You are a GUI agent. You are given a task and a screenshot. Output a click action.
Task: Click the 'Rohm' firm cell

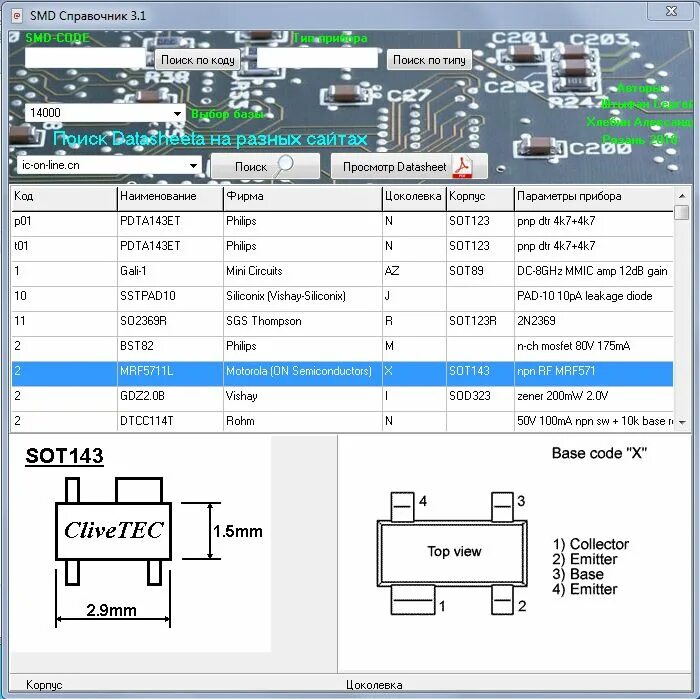click(303, 421)
